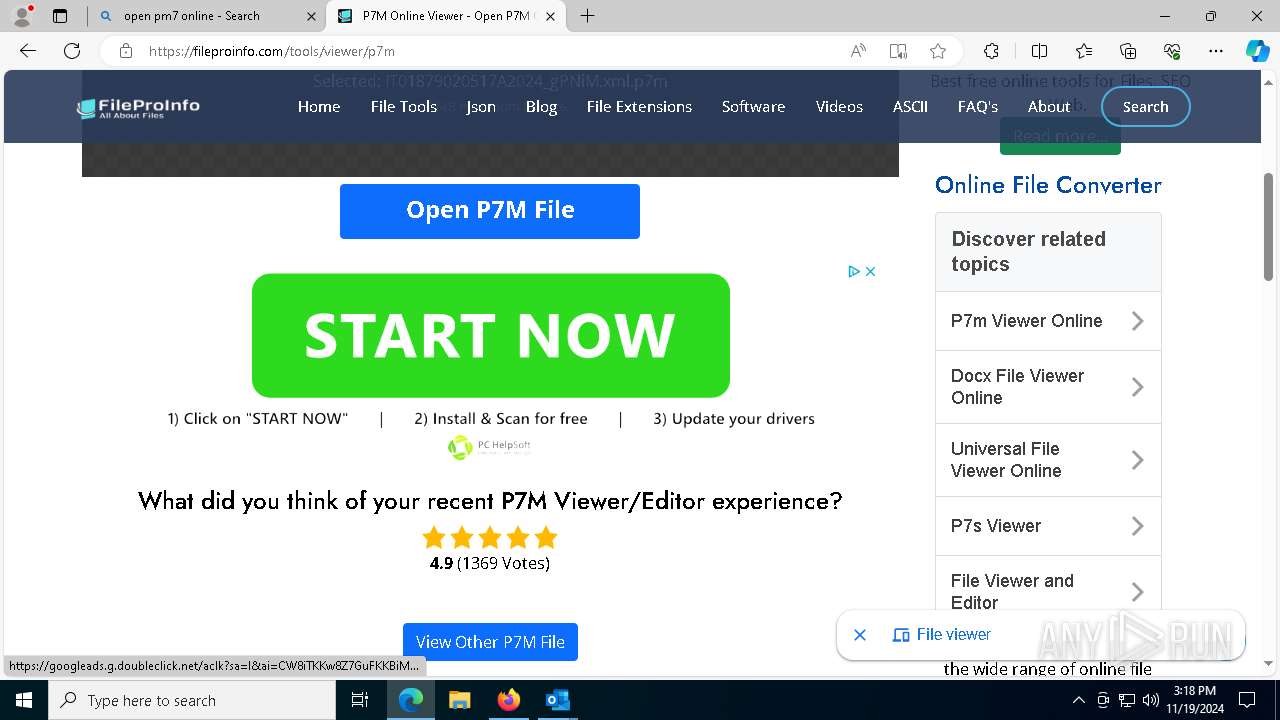Click the taskbar search box
The height and width of the screenshot is (720, 1280).
pyautogui.click(x=192, y=700)
